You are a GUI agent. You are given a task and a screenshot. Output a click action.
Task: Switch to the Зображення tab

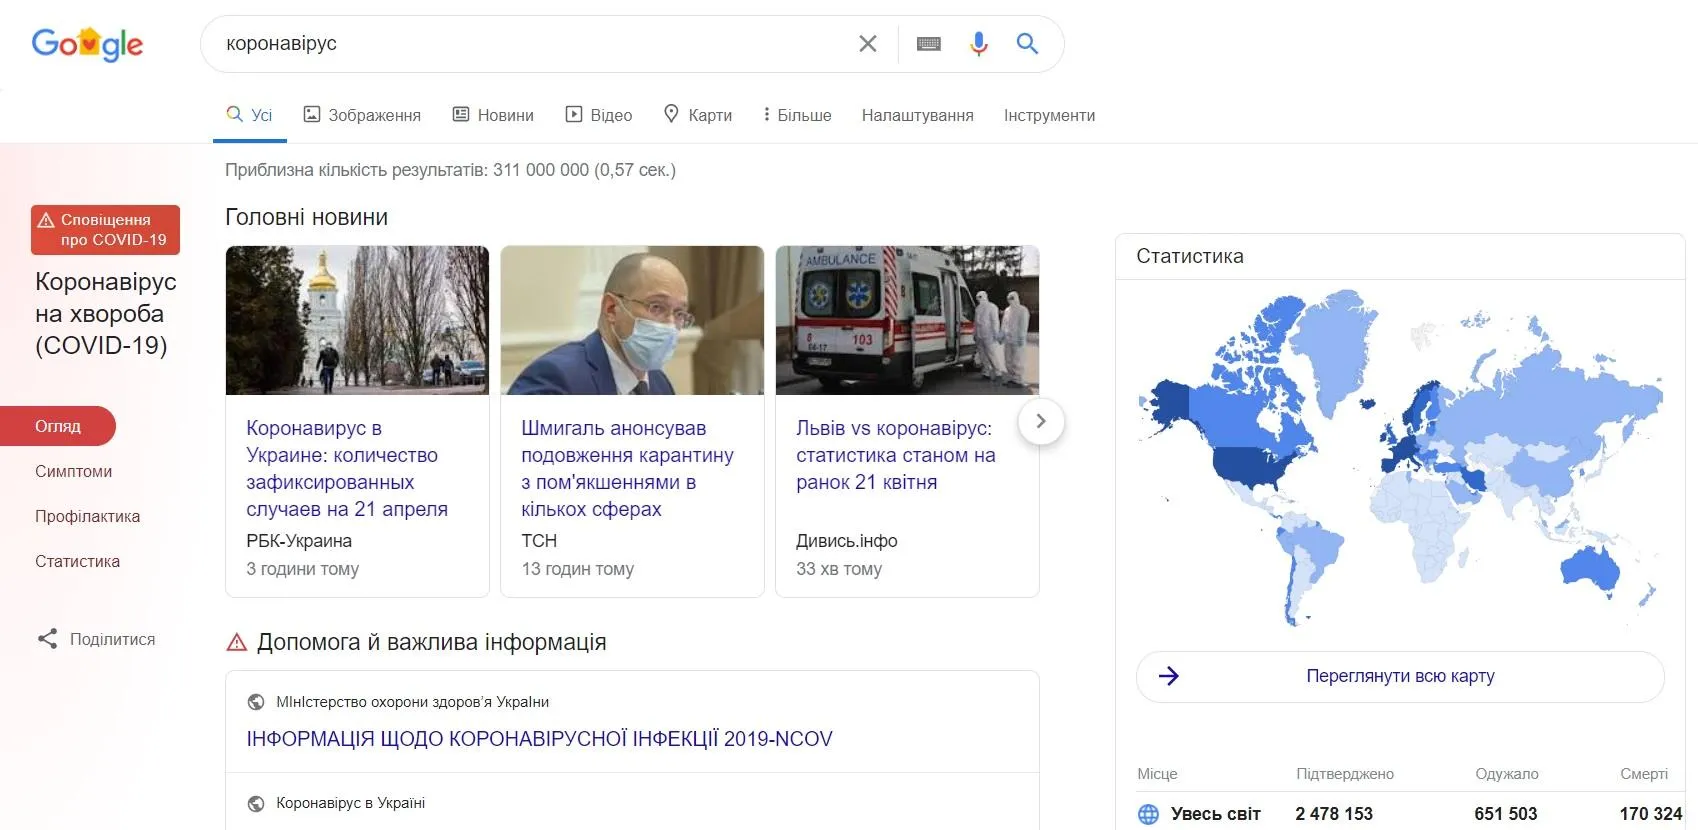(x=362, y=115)
